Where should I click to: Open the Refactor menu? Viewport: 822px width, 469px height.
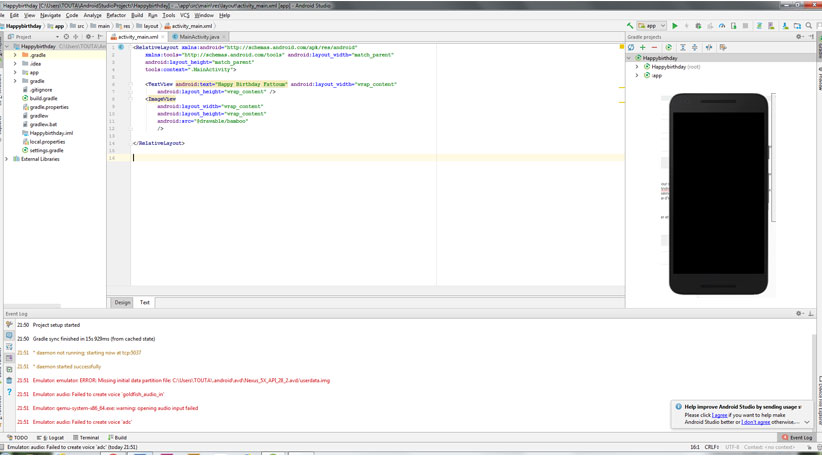(116, 15)
